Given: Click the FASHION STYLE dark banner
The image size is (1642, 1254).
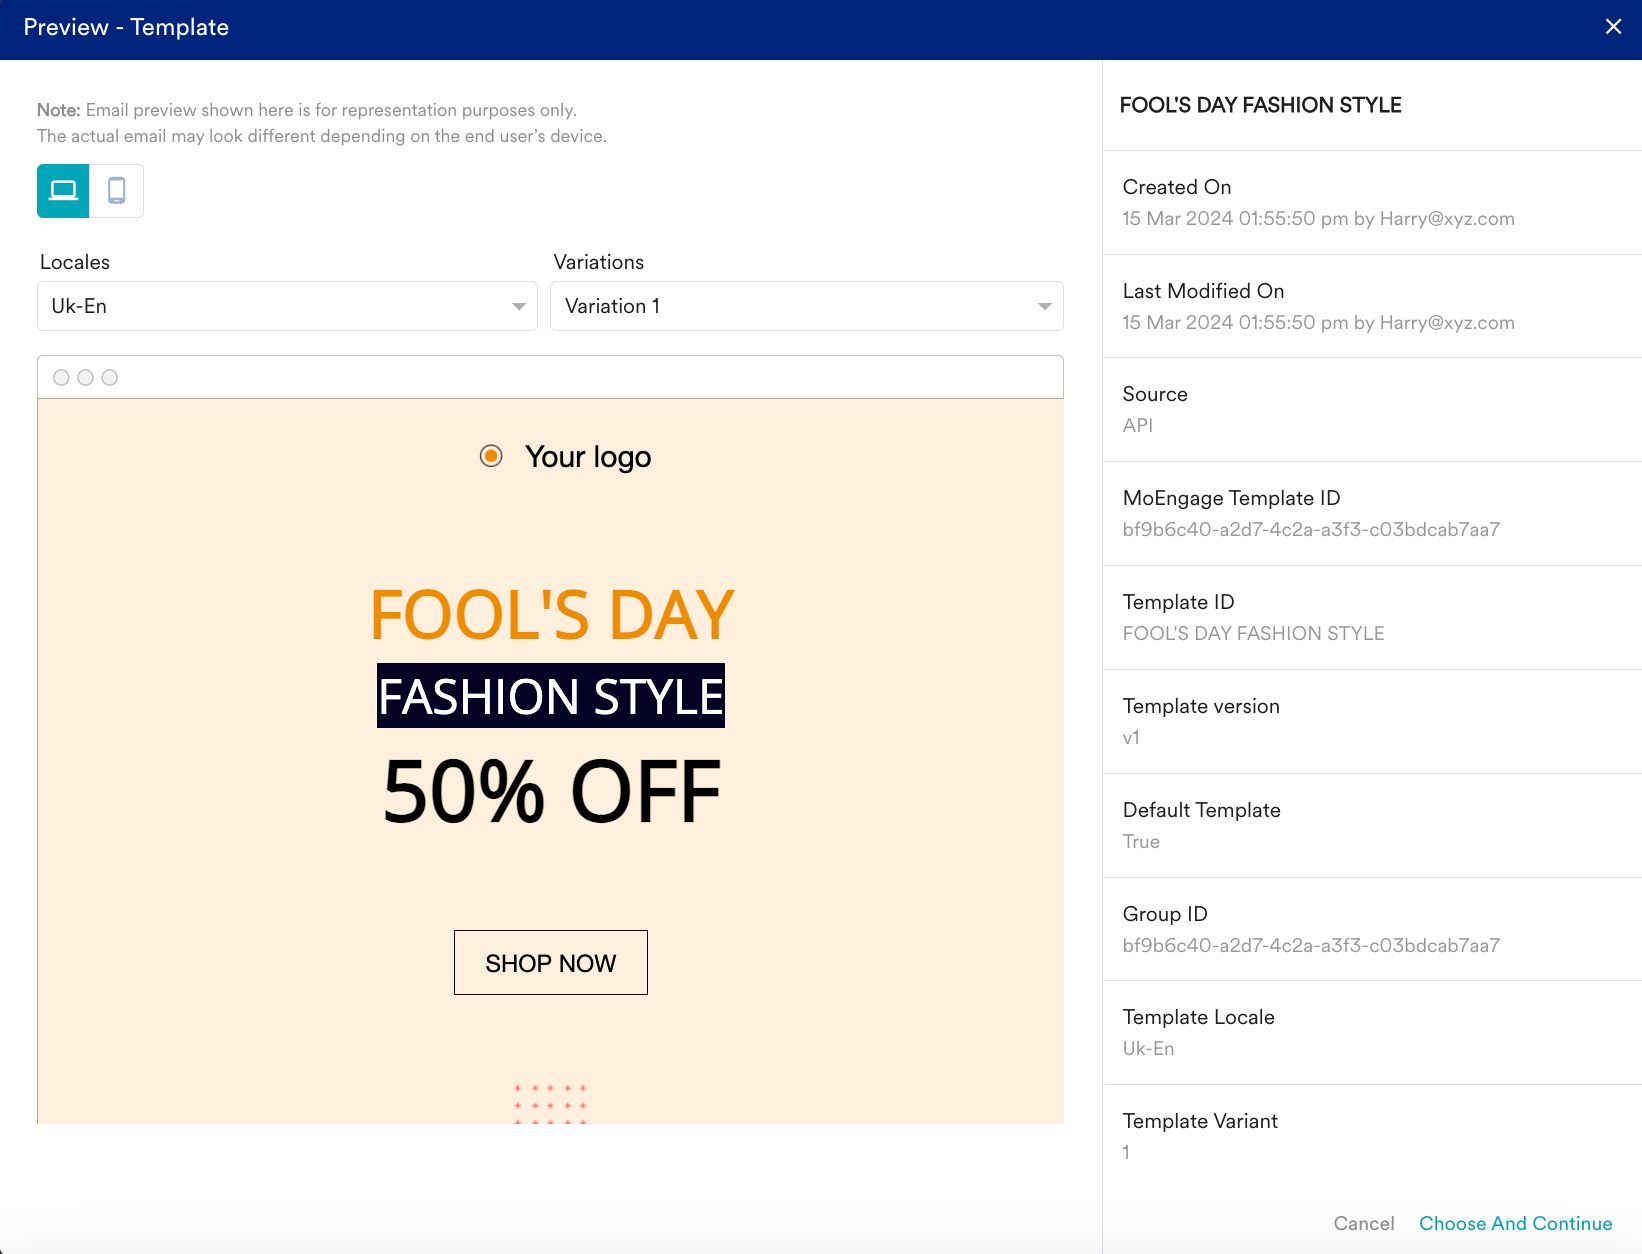Looking at the screenshot, I should click(x=551, y=696).
